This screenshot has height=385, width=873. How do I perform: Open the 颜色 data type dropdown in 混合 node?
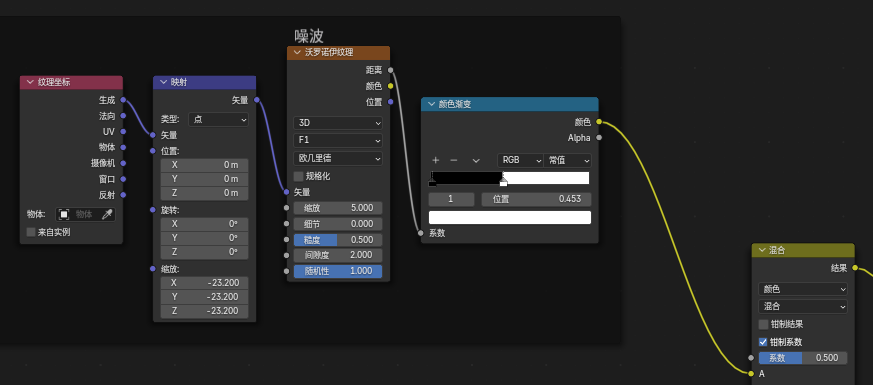[x=803, y=289]
